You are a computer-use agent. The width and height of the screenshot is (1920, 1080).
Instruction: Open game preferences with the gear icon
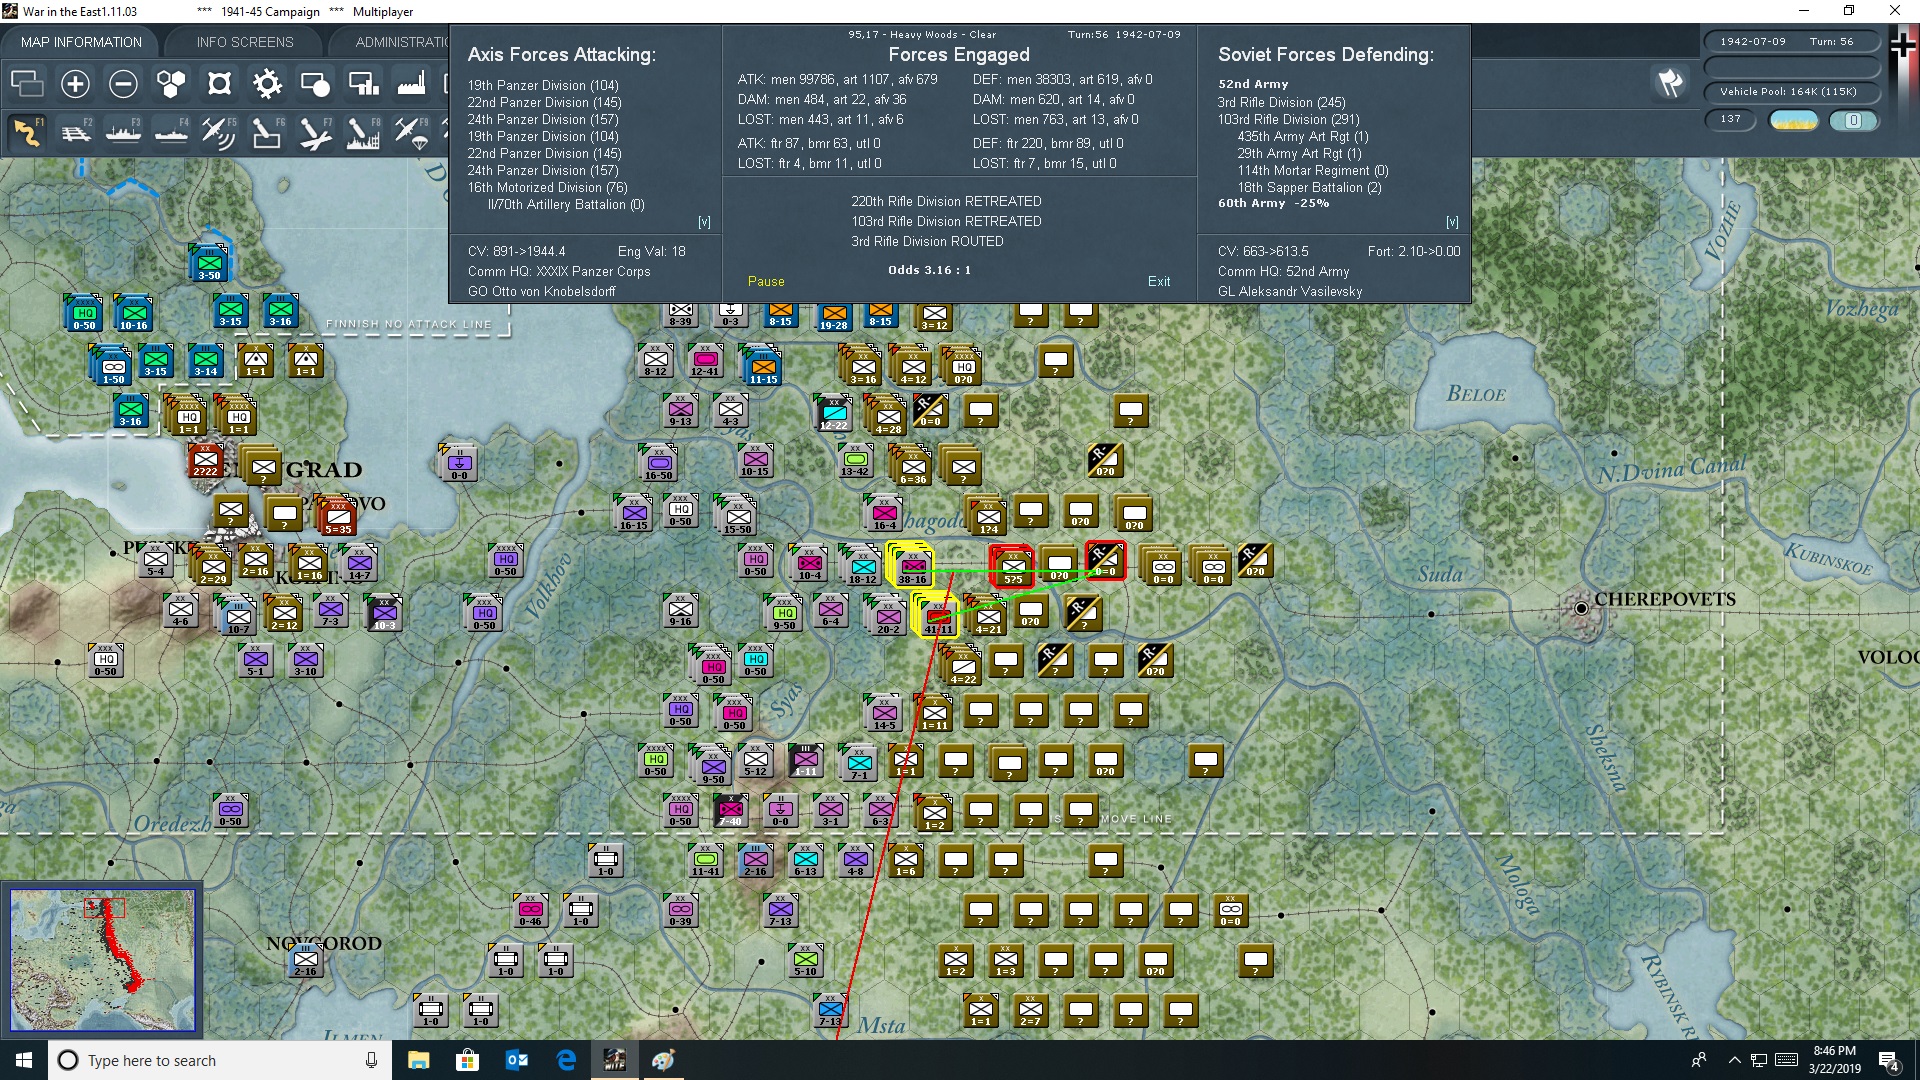[x=267, y=84]
